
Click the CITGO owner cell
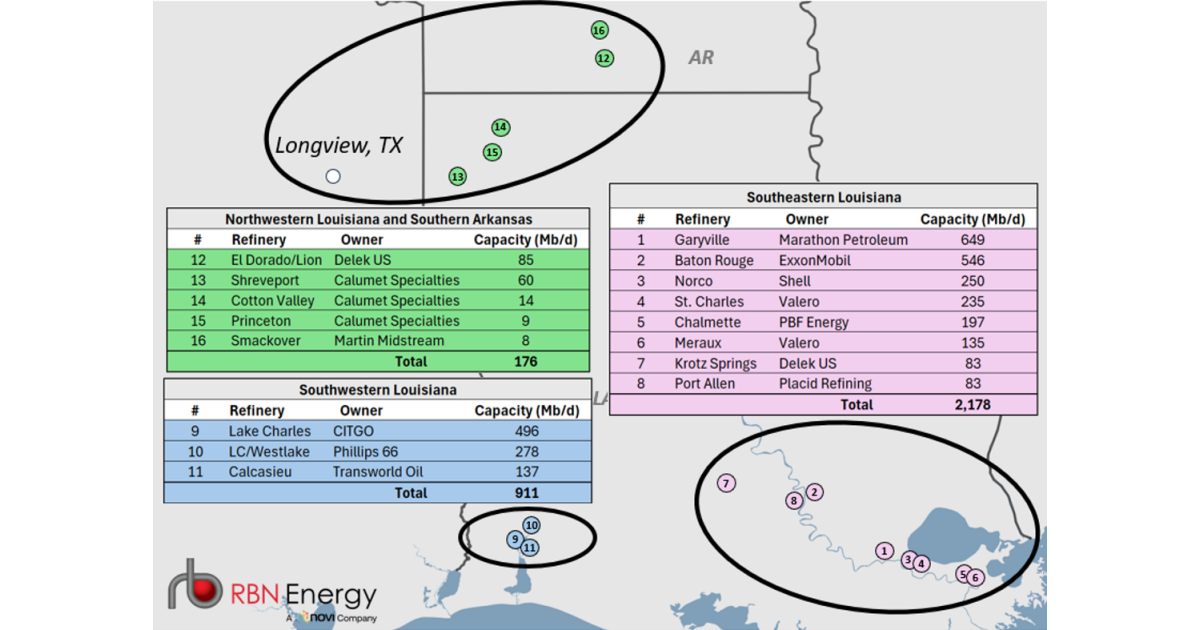click(354, 431)
